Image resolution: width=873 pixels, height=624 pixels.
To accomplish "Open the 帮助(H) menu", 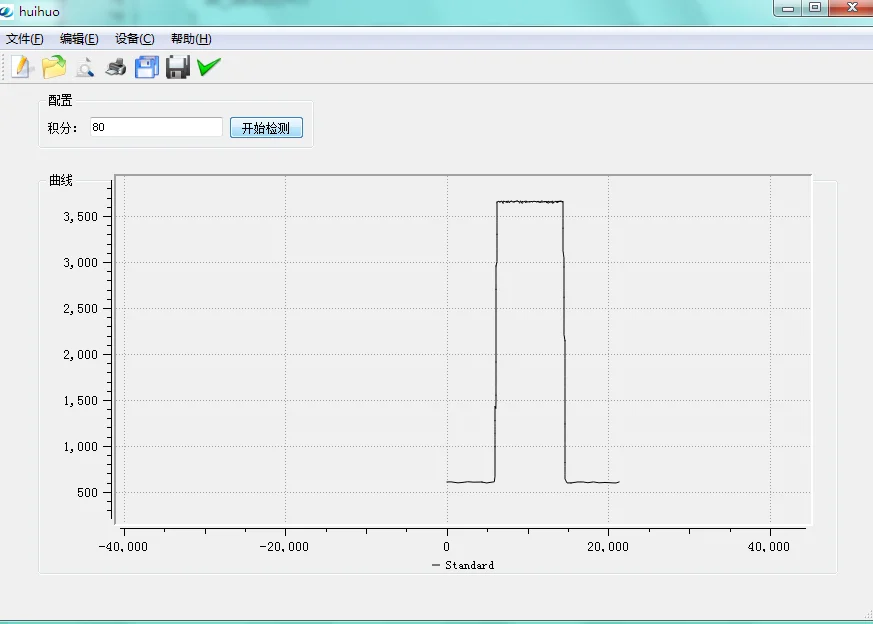I will point(191,39).
